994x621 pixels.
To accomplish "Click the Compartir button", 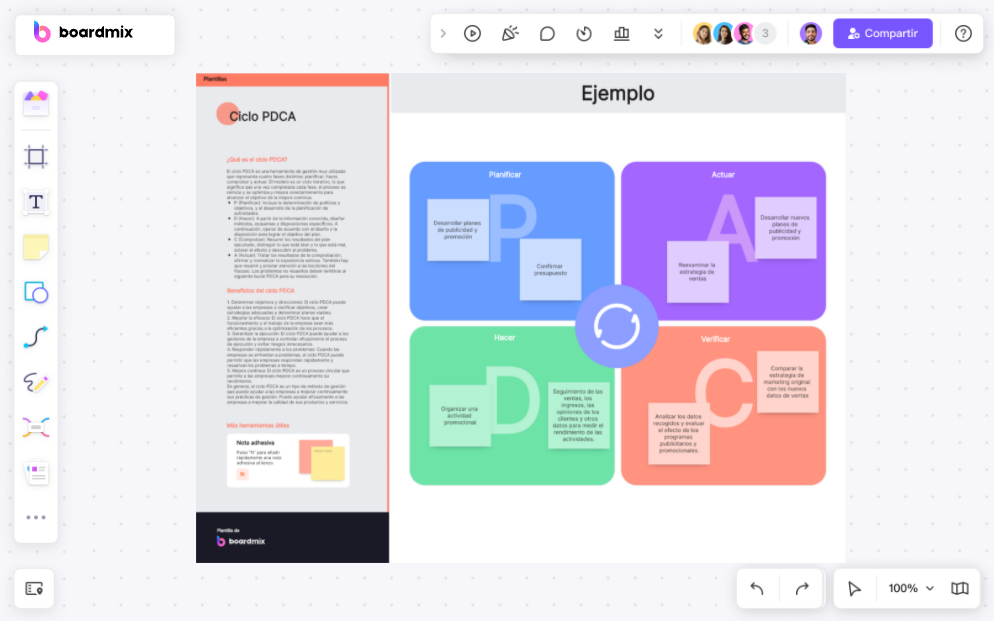I will click(882, 34).
